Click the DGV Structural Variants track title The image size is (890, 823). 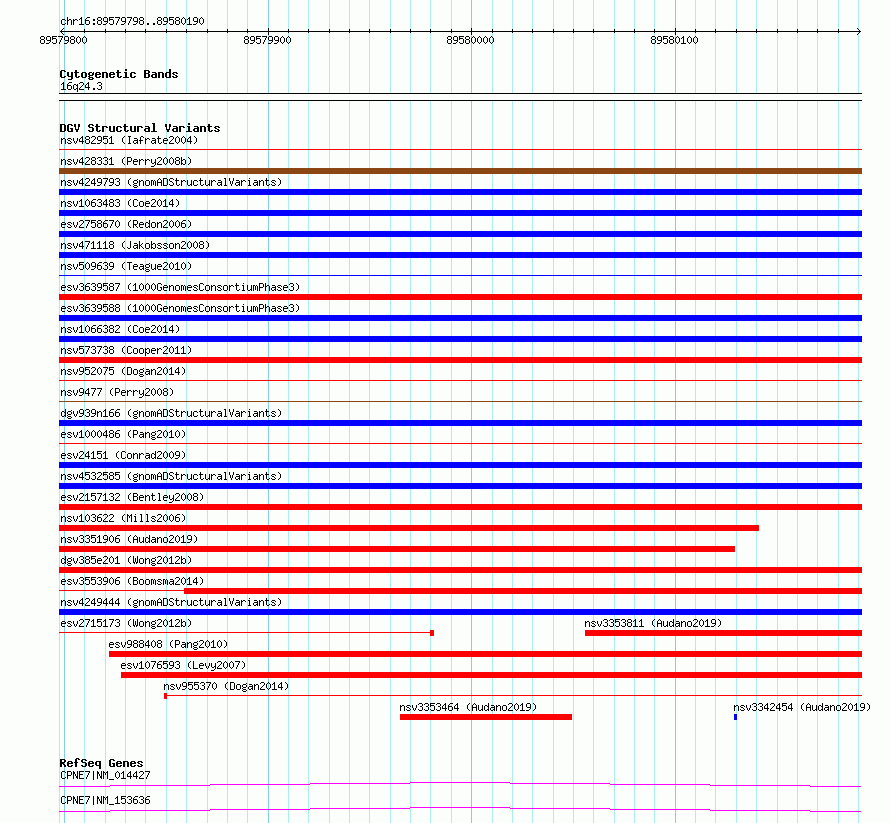tap(140, 128)
